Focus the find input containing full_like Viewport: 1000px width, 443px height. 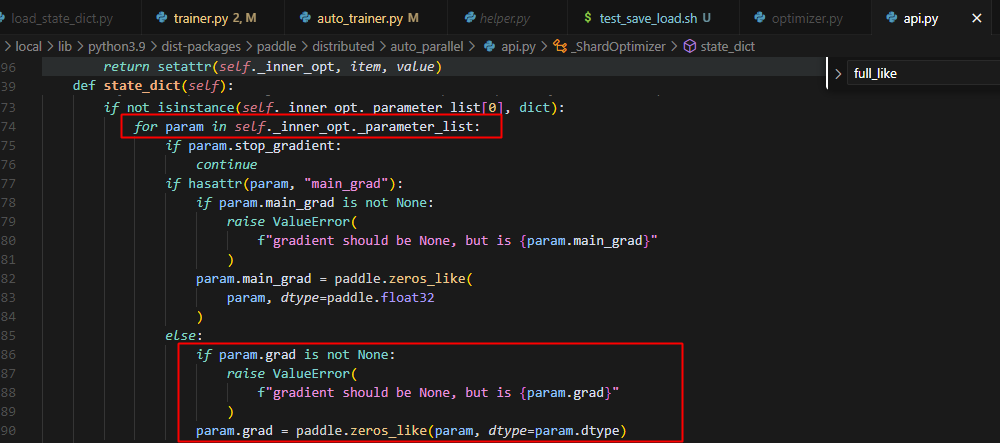[920, 73]
